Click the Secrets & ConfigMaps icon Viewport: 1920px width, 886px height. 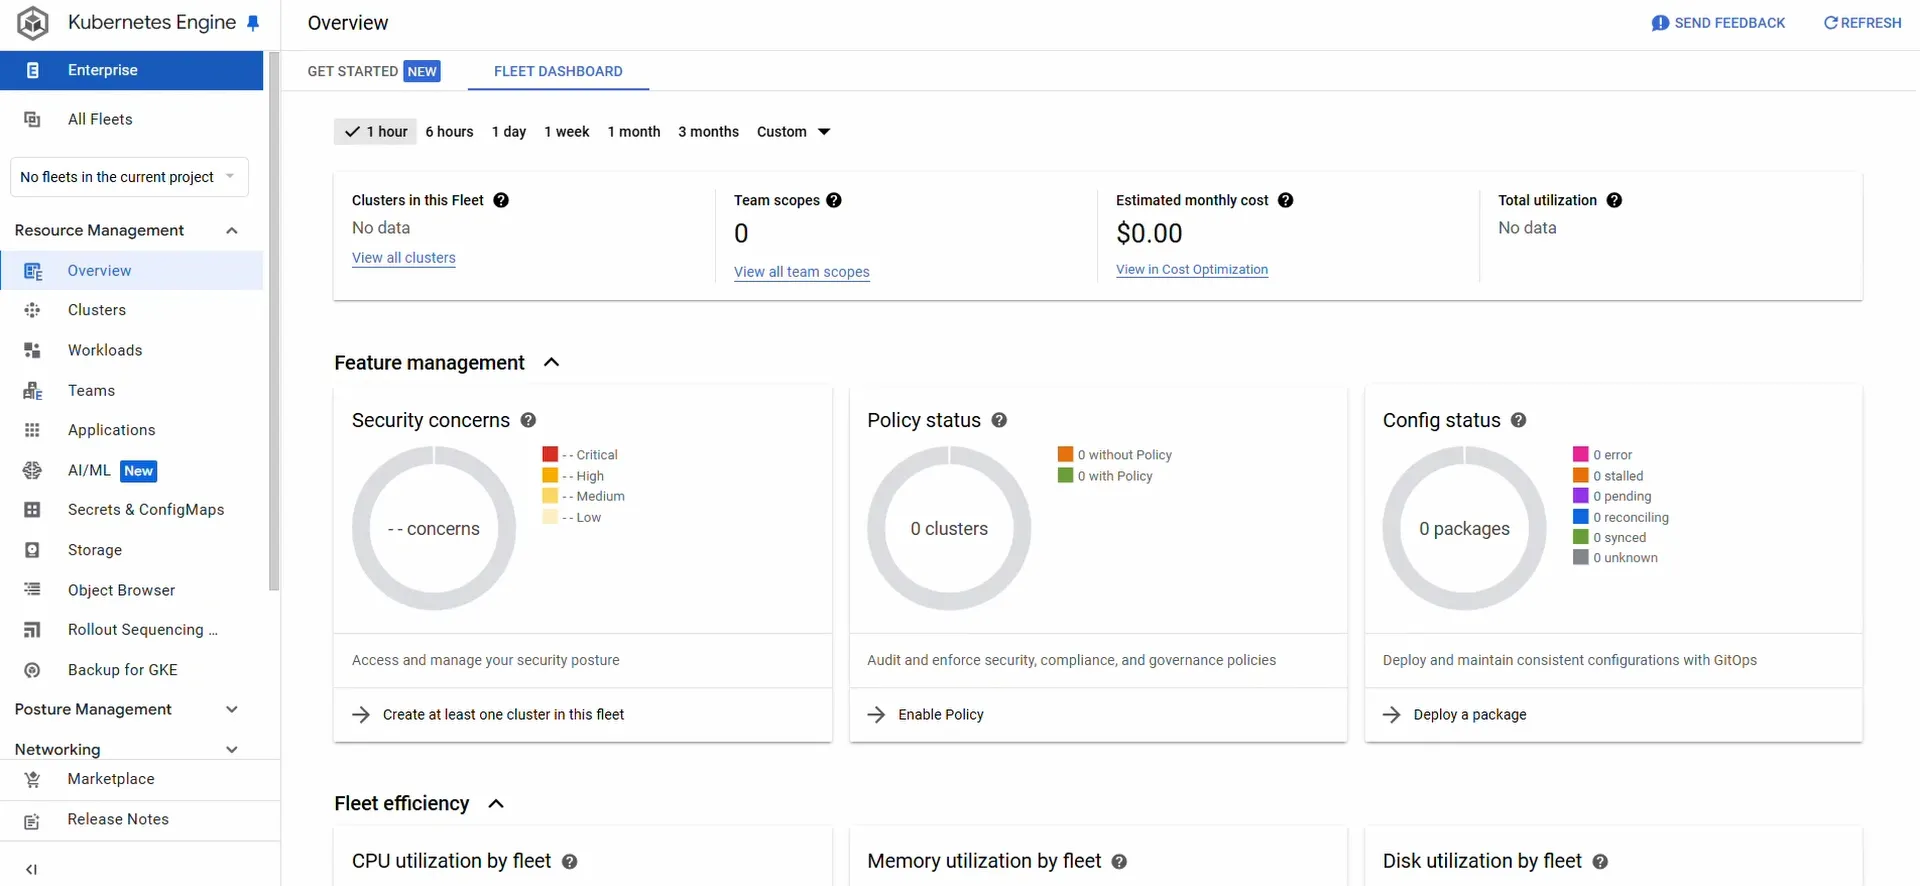tap(32, 510)
